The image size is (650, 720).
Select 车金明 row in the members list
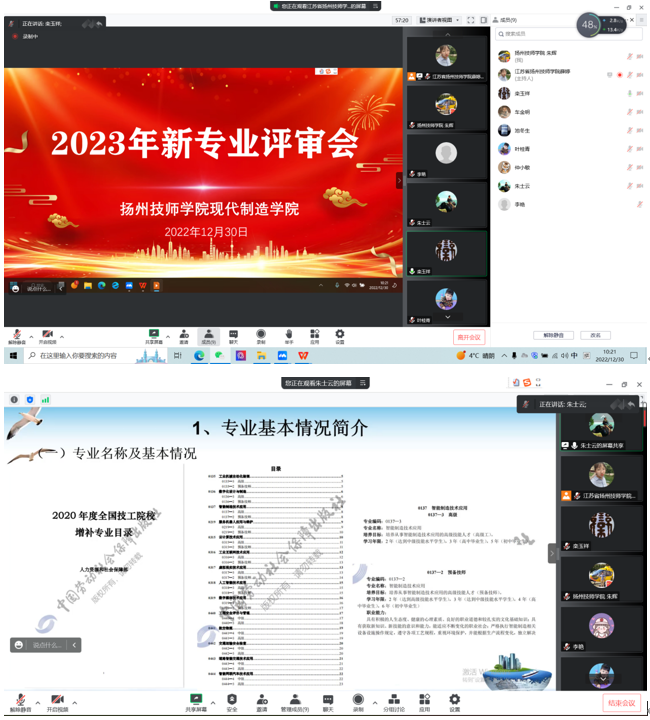[x=570, y=112]
